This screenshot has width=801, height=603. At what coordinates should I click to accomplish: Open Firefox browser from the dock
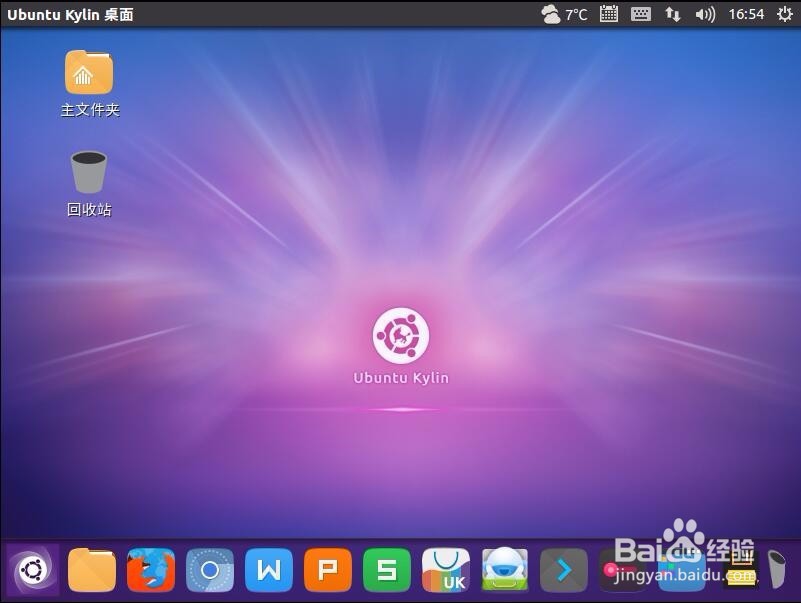(x=151, y=568)
